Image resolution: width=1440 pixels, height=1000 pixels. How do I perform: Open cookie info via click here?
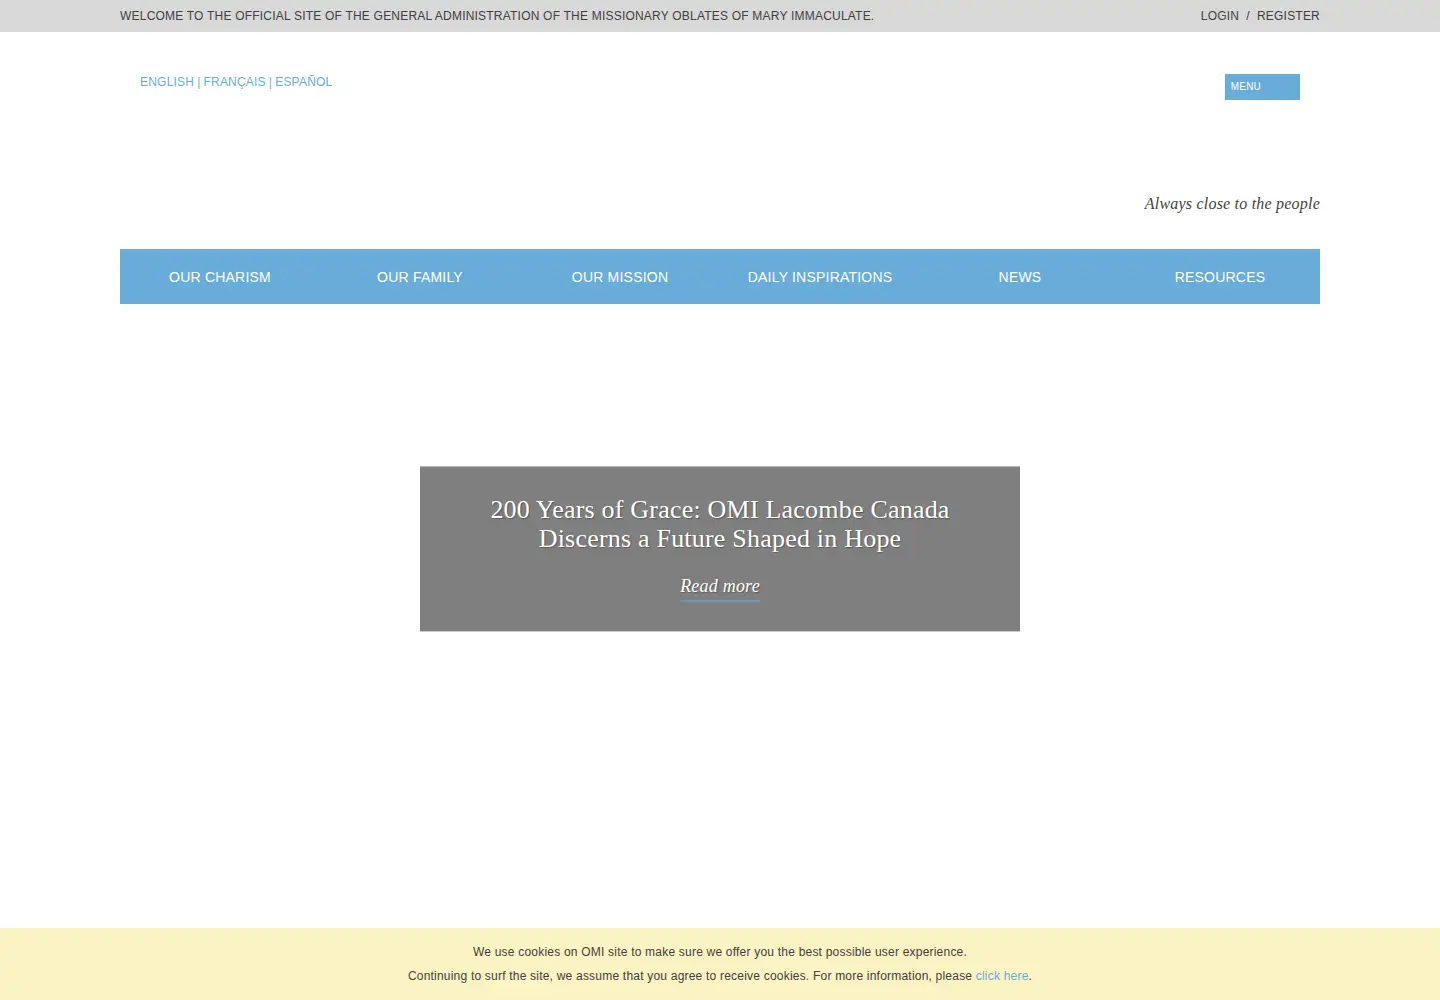[1002, 976]
